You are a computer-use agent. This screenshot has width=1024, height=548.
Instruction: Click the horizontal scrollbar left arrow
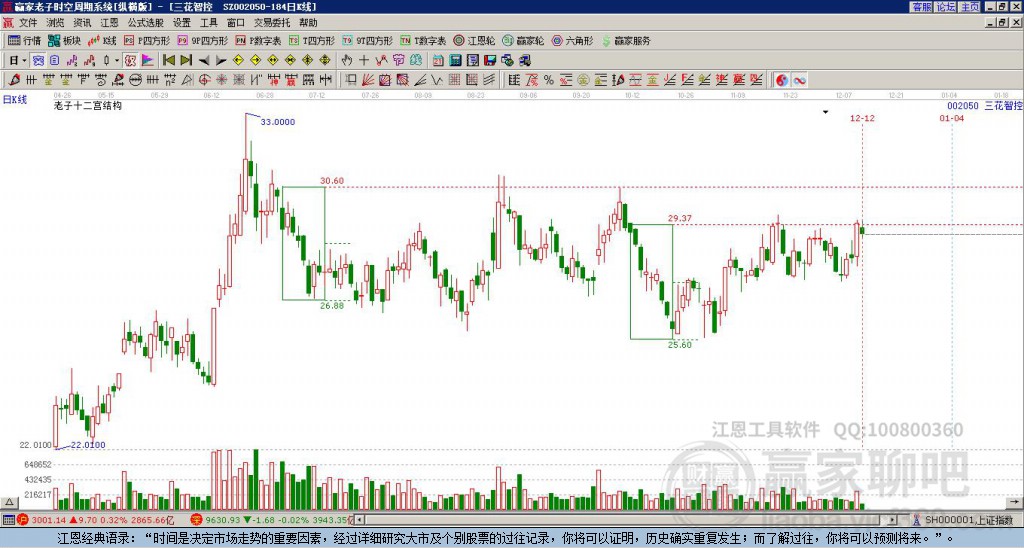tap(359, 520)
